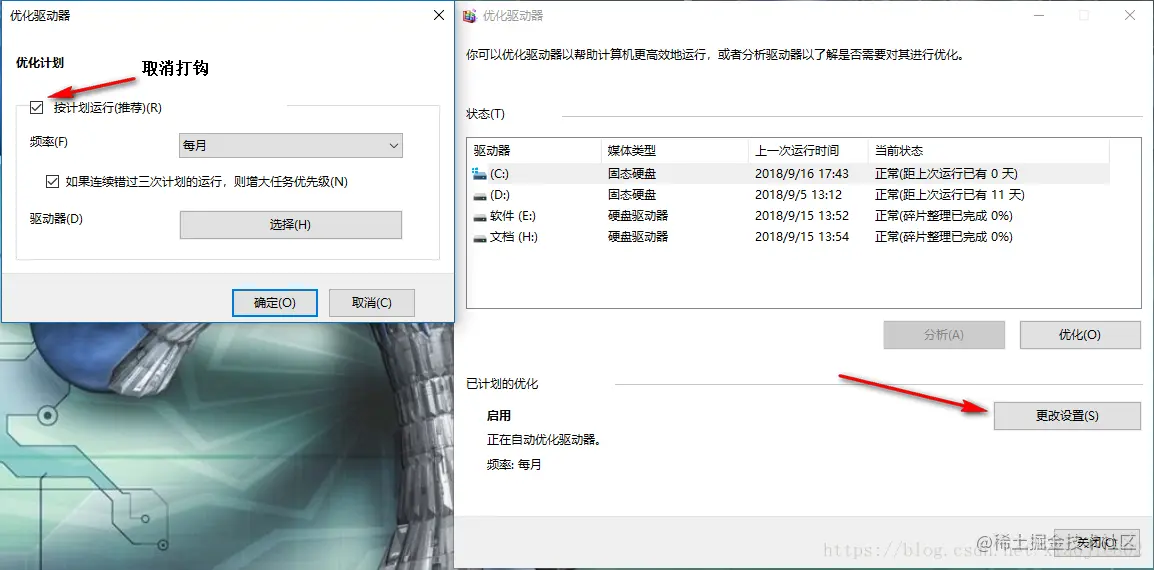Screen dimensions: 1154x570
Task: Click the 关闭(C) button in main window
Action: 1097,543
